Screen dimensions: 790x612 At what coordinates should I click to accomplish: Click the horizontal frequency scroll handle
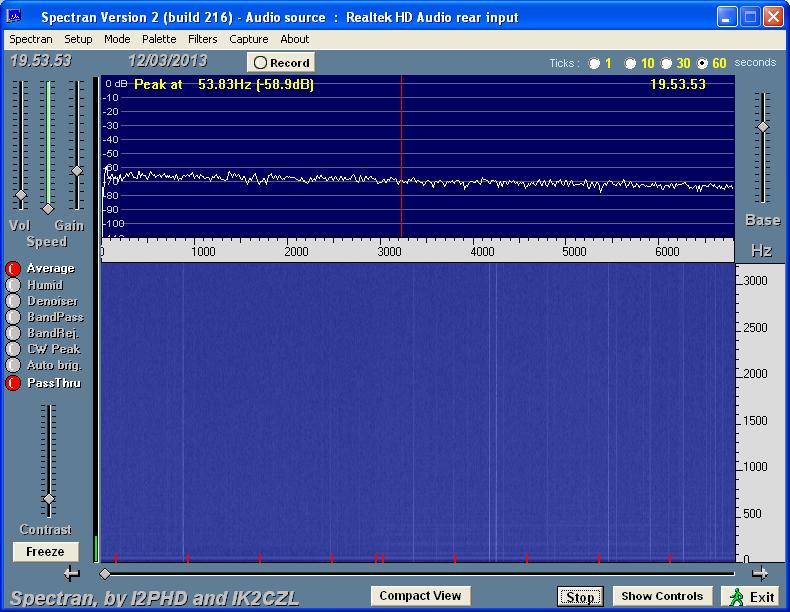click(x=105, y=573)
